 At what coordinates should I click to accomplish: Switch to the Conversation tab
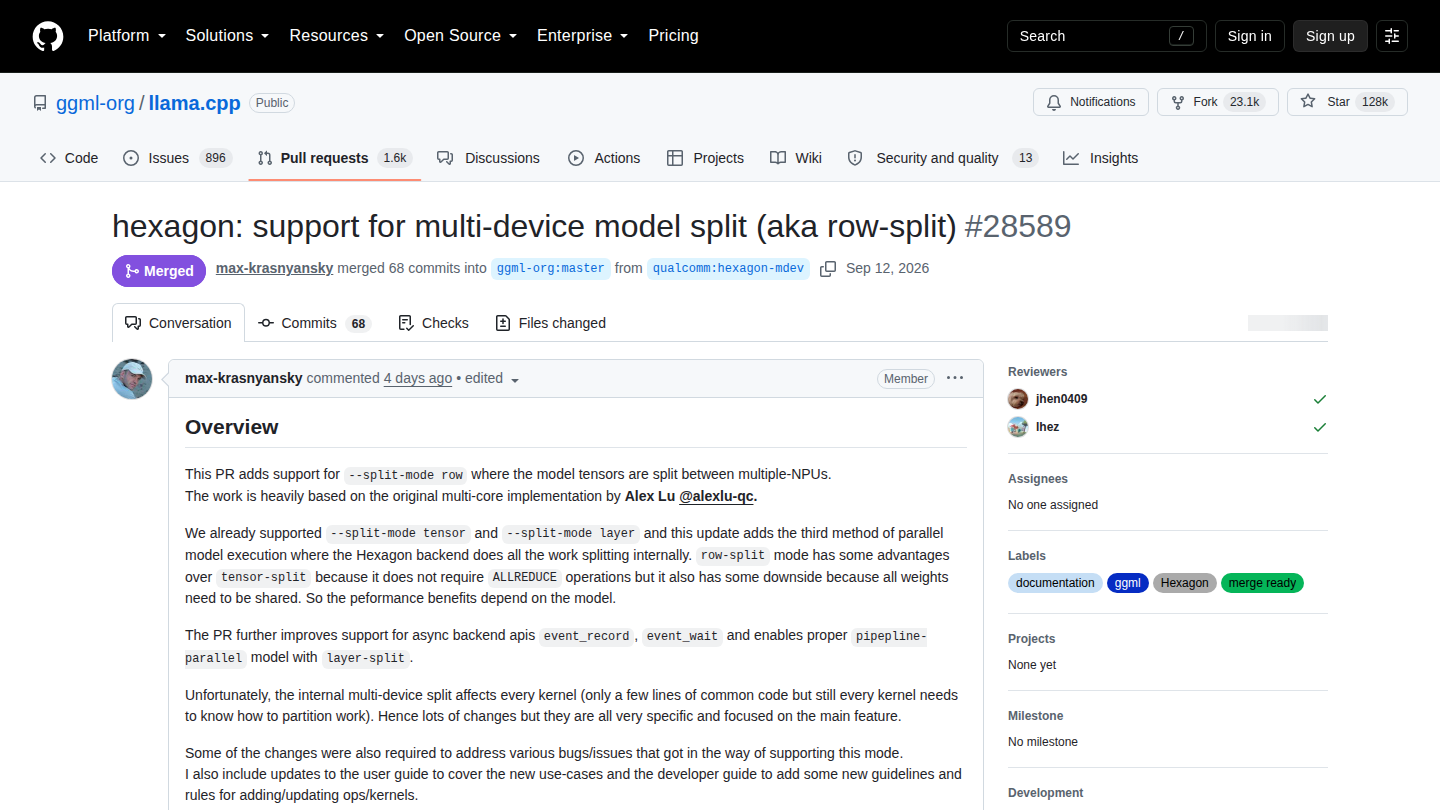pyautogui.click(x=178, y=323)
